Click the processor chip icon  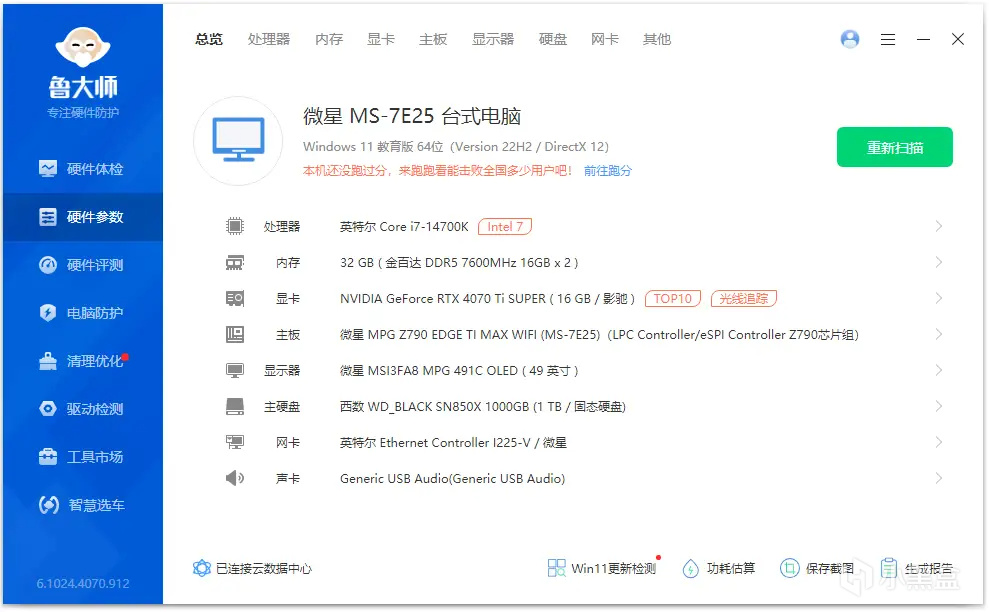point(235,226)
